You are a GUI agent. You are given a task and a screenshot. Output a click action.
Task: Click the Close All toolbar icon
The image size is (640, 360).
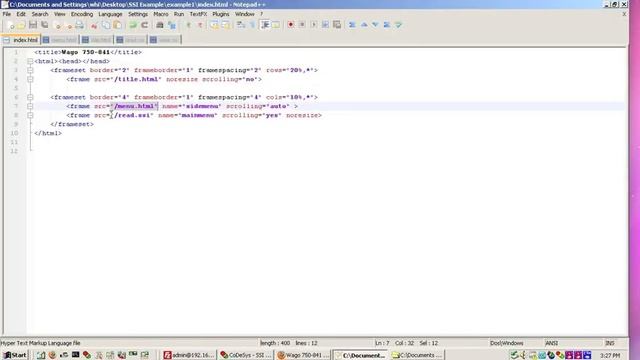coord(68,25)
